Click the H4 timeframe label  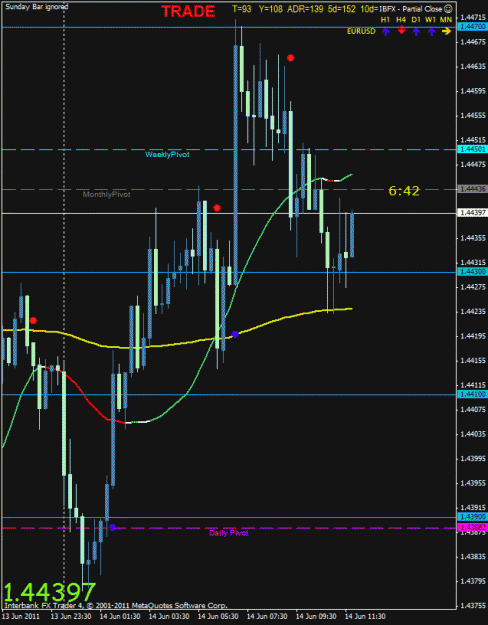(401, 19)
